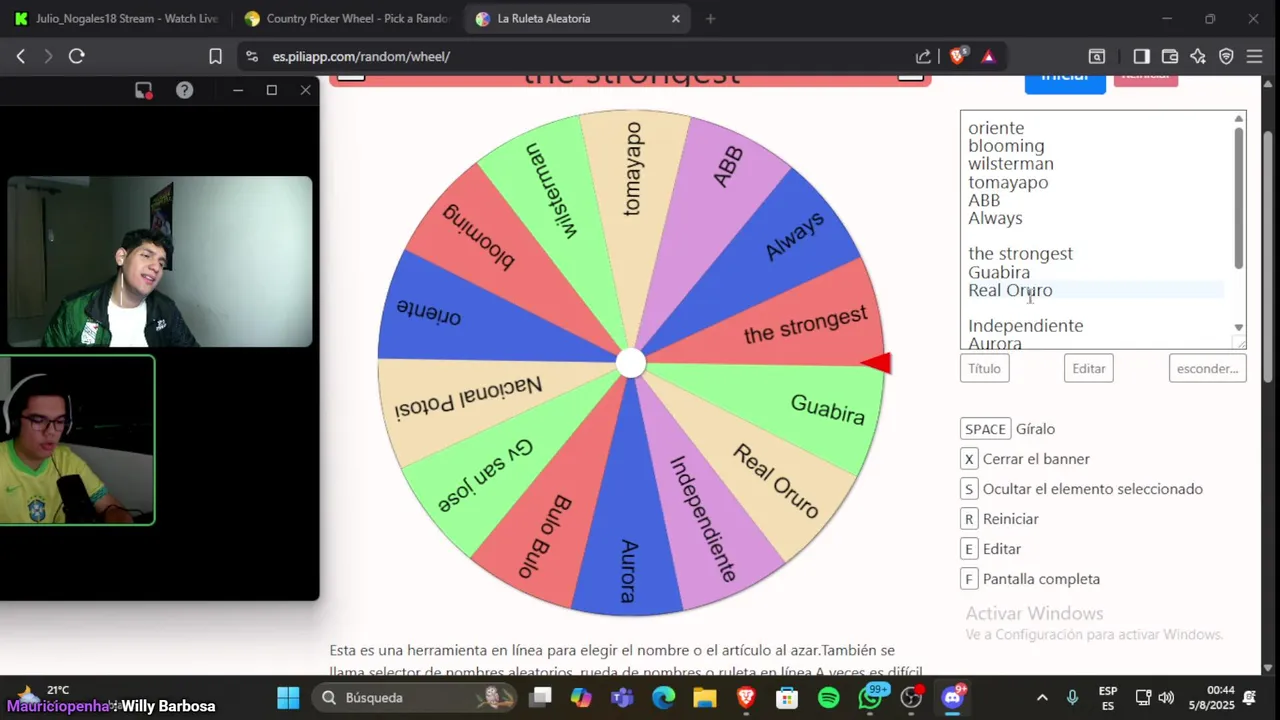The height and width of the screenshot is (720, 1280).
Task: Open WhatsApp from the taskbar
Action: pyautogui.click(x=870, y=697)
